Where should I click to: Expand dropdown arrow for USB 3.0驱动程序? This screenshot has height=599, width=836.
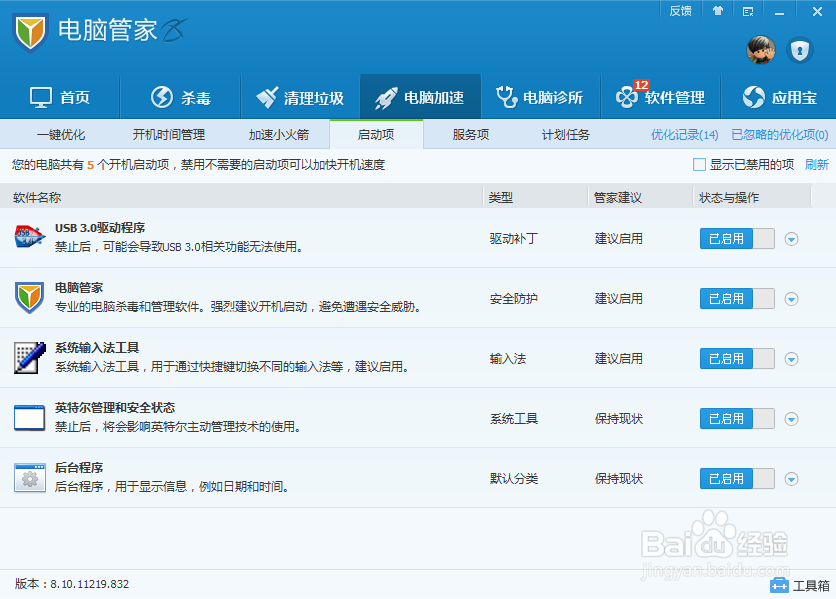tap(792, 239)
